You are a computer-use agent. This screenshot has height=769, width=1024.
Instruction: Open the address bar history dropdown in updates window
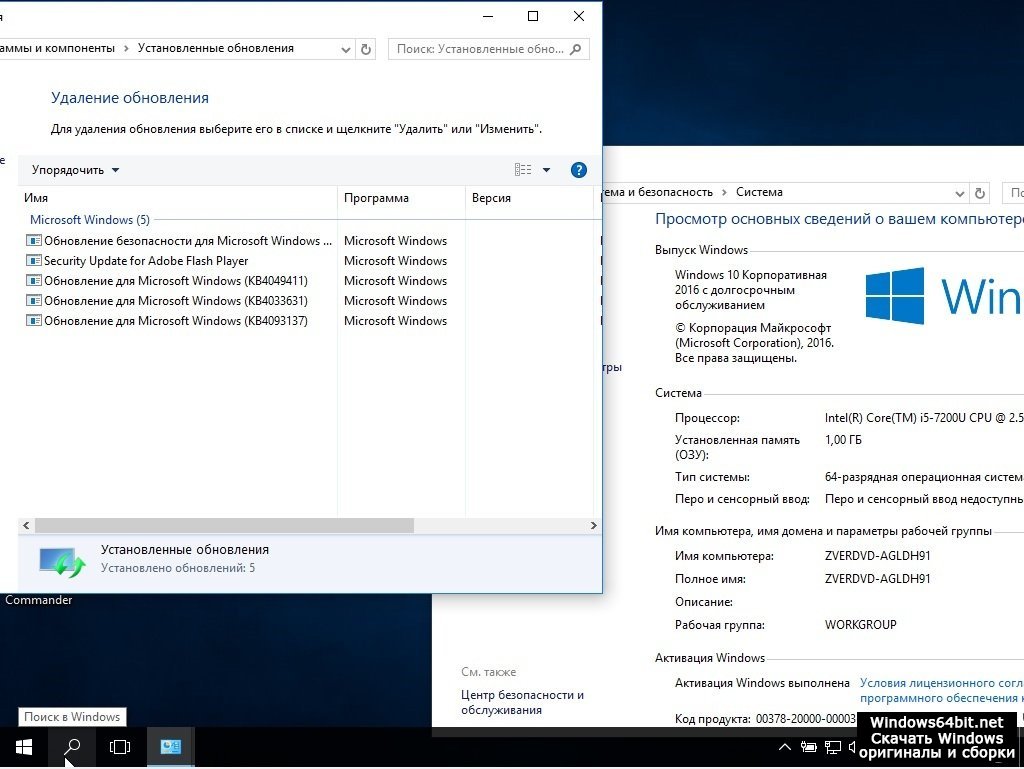pyautogui.click(x=346, y=48)
